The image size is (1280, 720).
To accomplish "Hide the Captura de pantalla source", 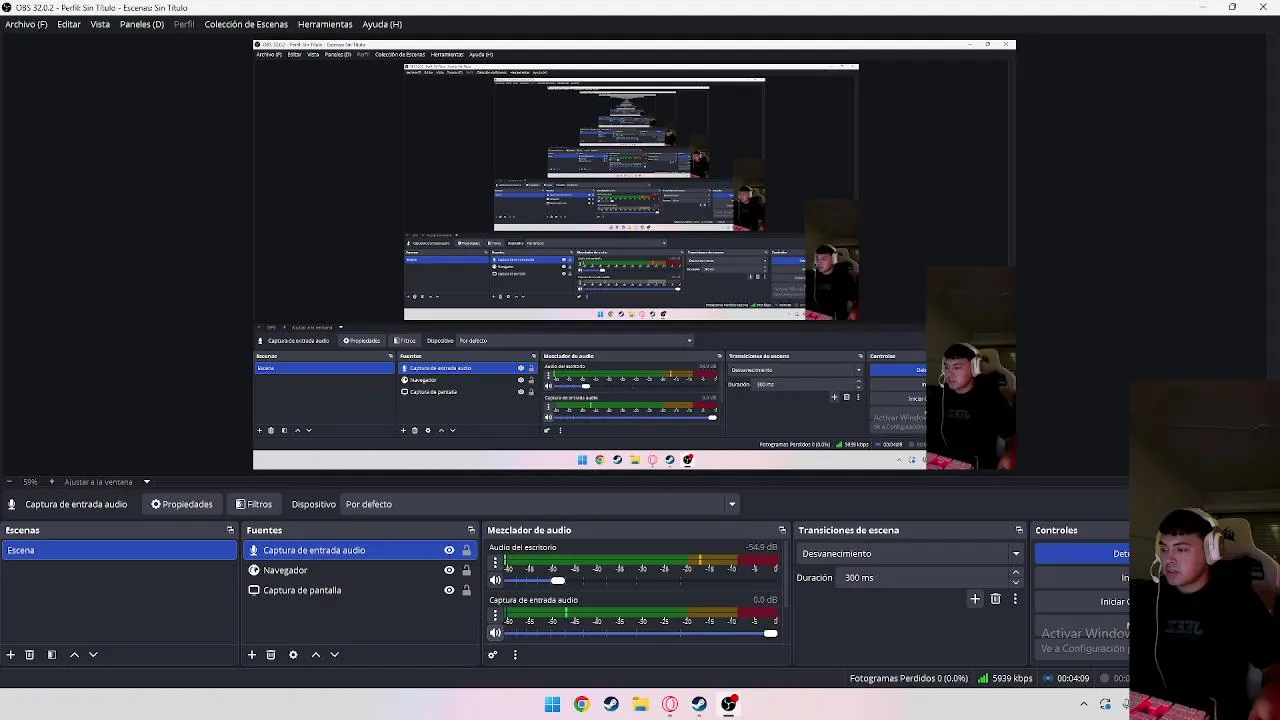I will coord(449,590).
